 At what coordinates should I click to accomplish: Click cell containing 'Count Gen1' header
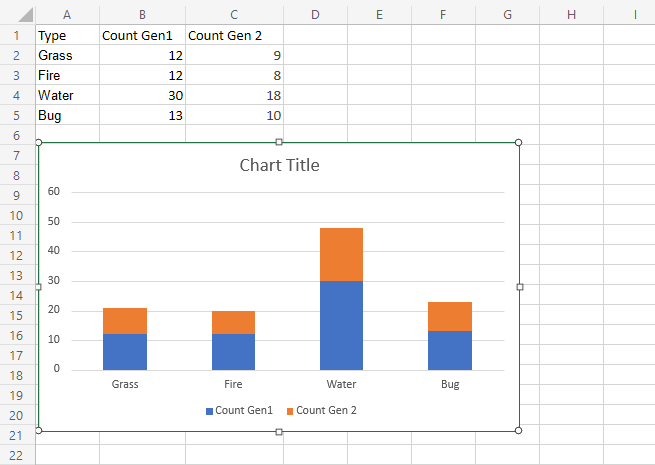(x=142, y=35)
